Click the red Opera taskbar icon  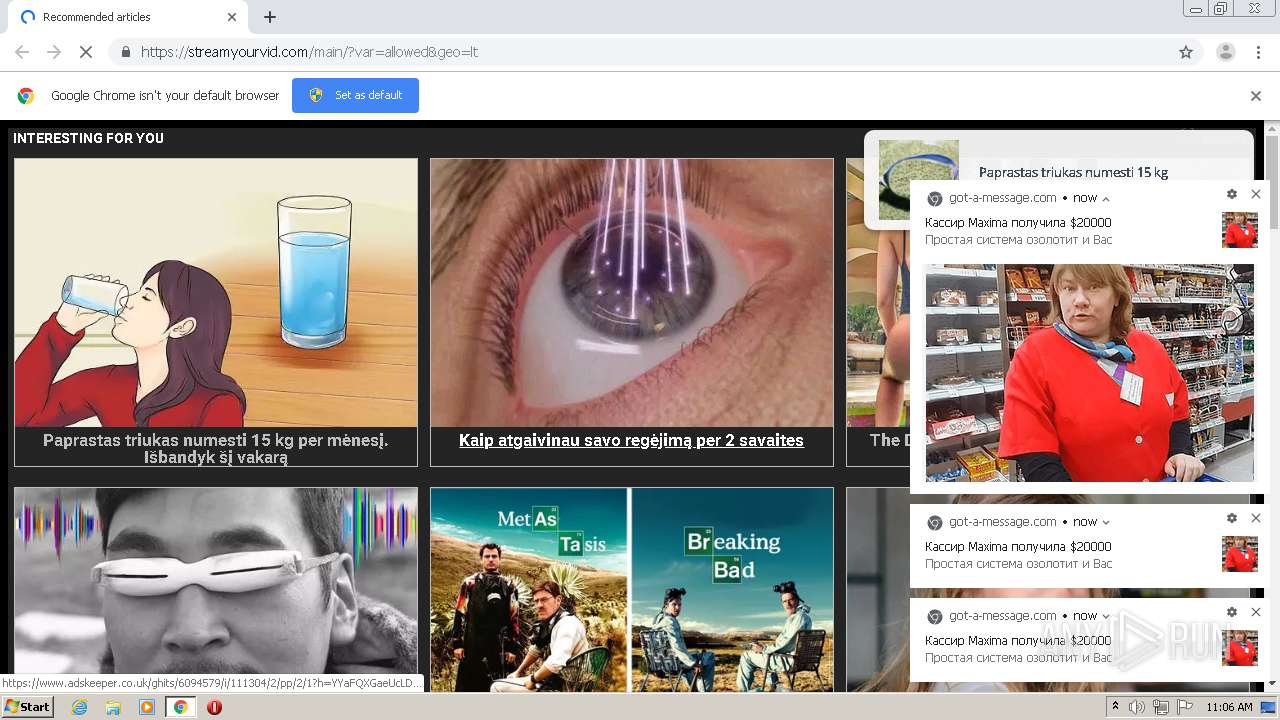pyautogui.click(x=214, y=707)
